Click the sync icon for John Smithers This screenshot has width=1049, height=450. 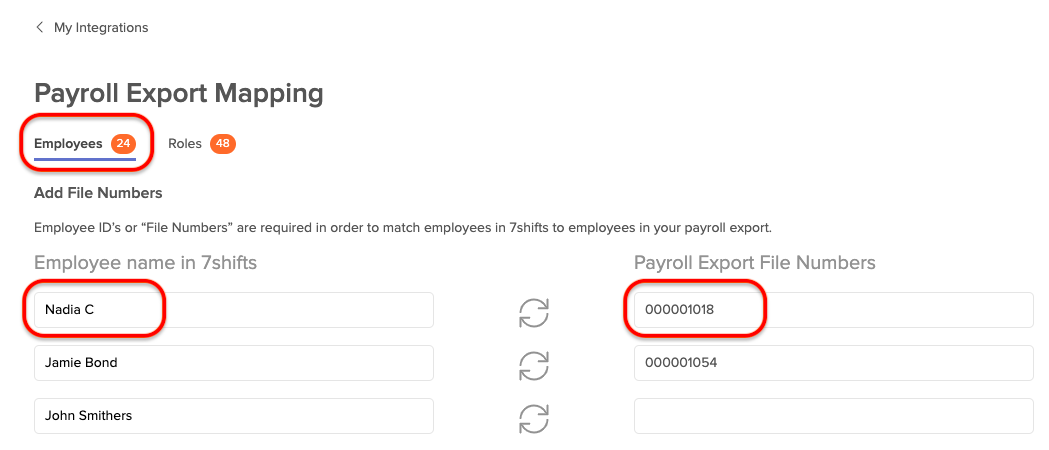pyautogui.click(x=534, y=419)
